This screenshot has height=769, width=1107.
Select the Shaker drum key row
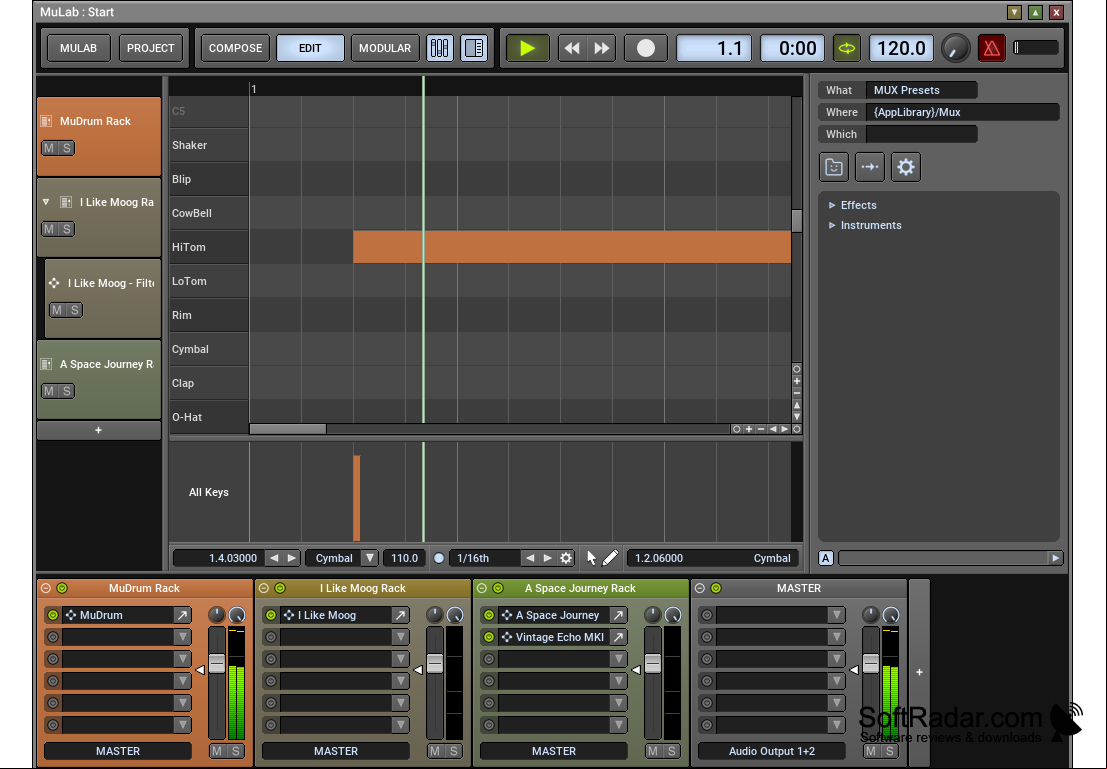click(209, 145)
